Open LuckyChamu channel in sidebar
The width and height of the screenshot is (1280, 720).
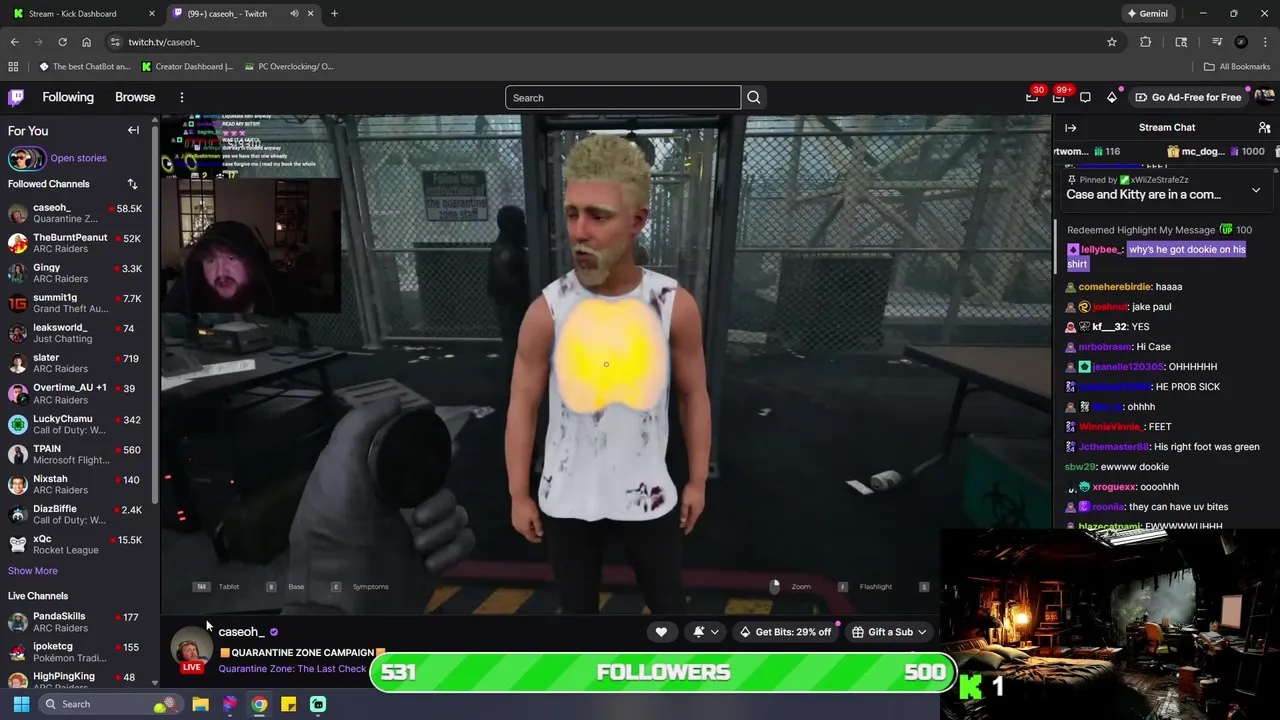[x=74, y=424]
